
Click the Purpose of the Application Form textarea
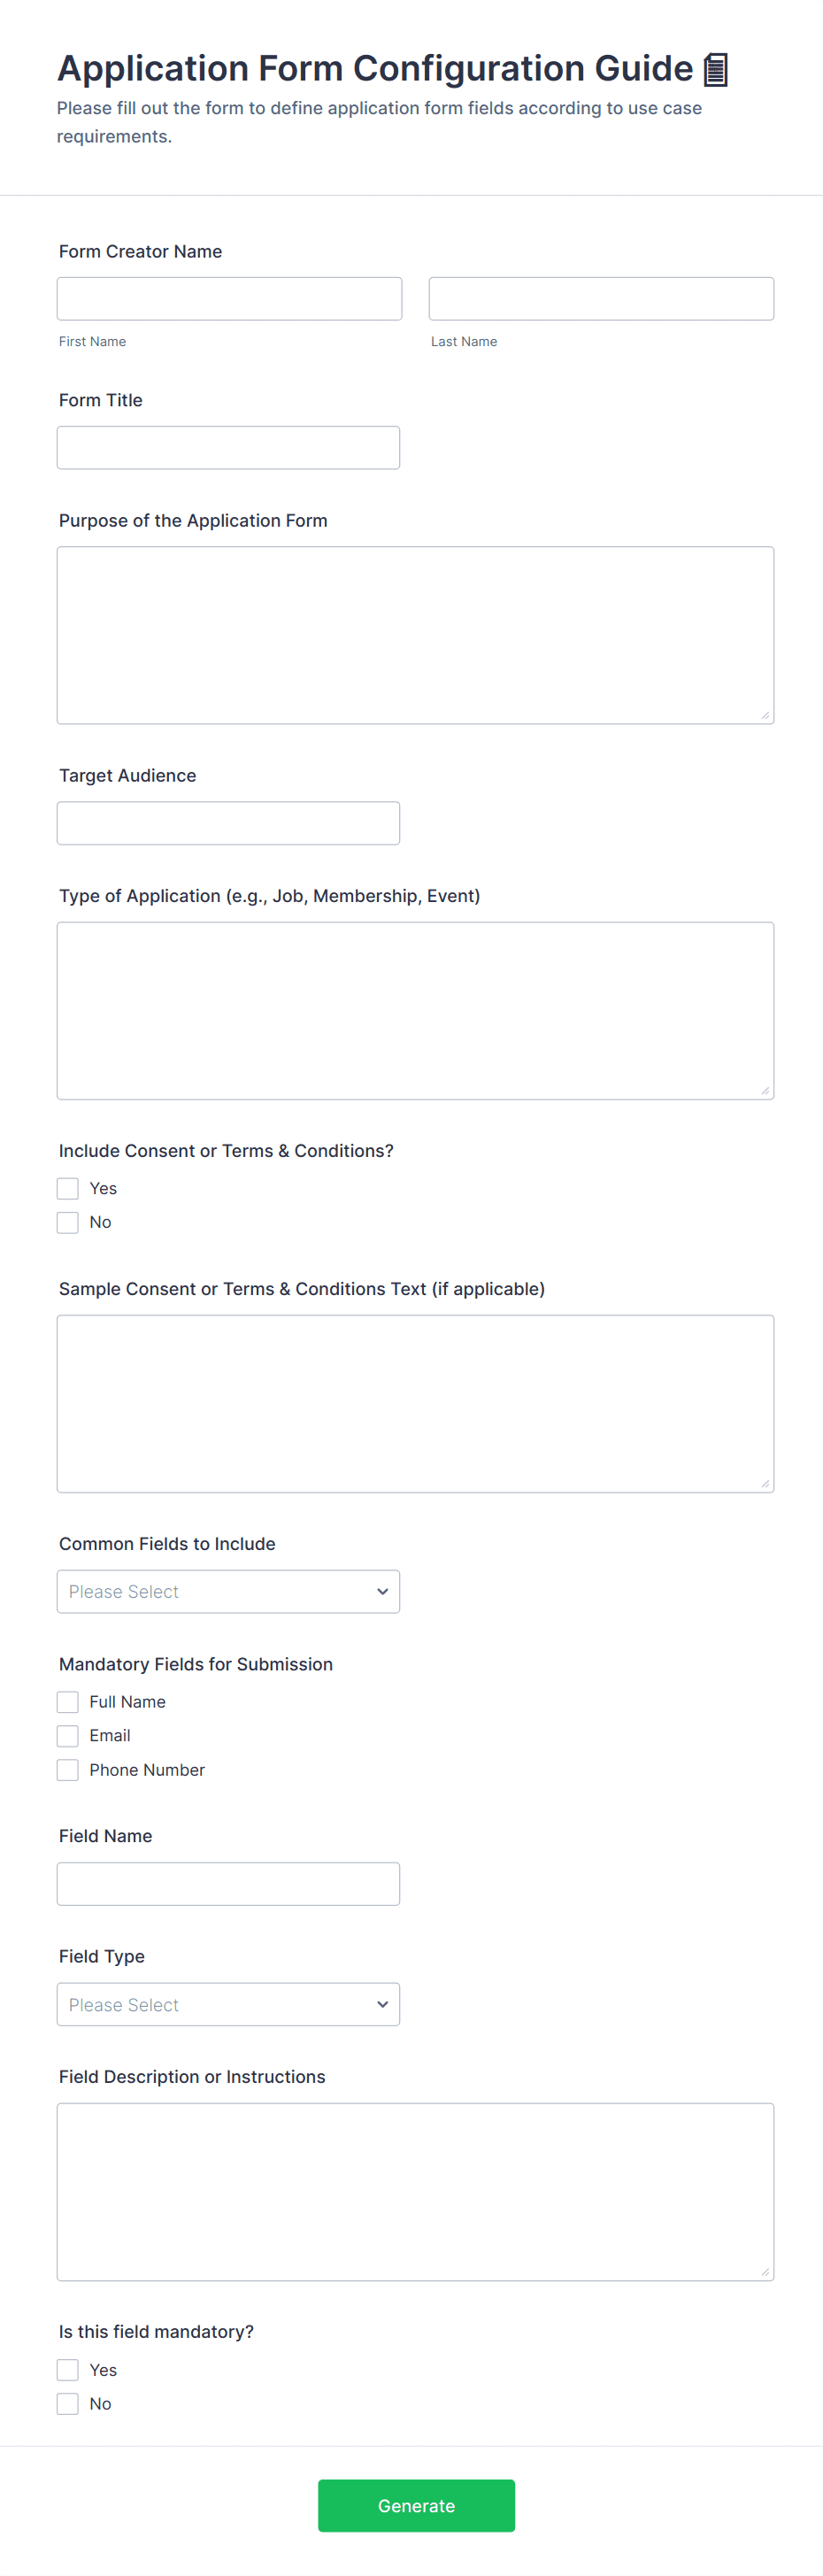click(415, 635)
